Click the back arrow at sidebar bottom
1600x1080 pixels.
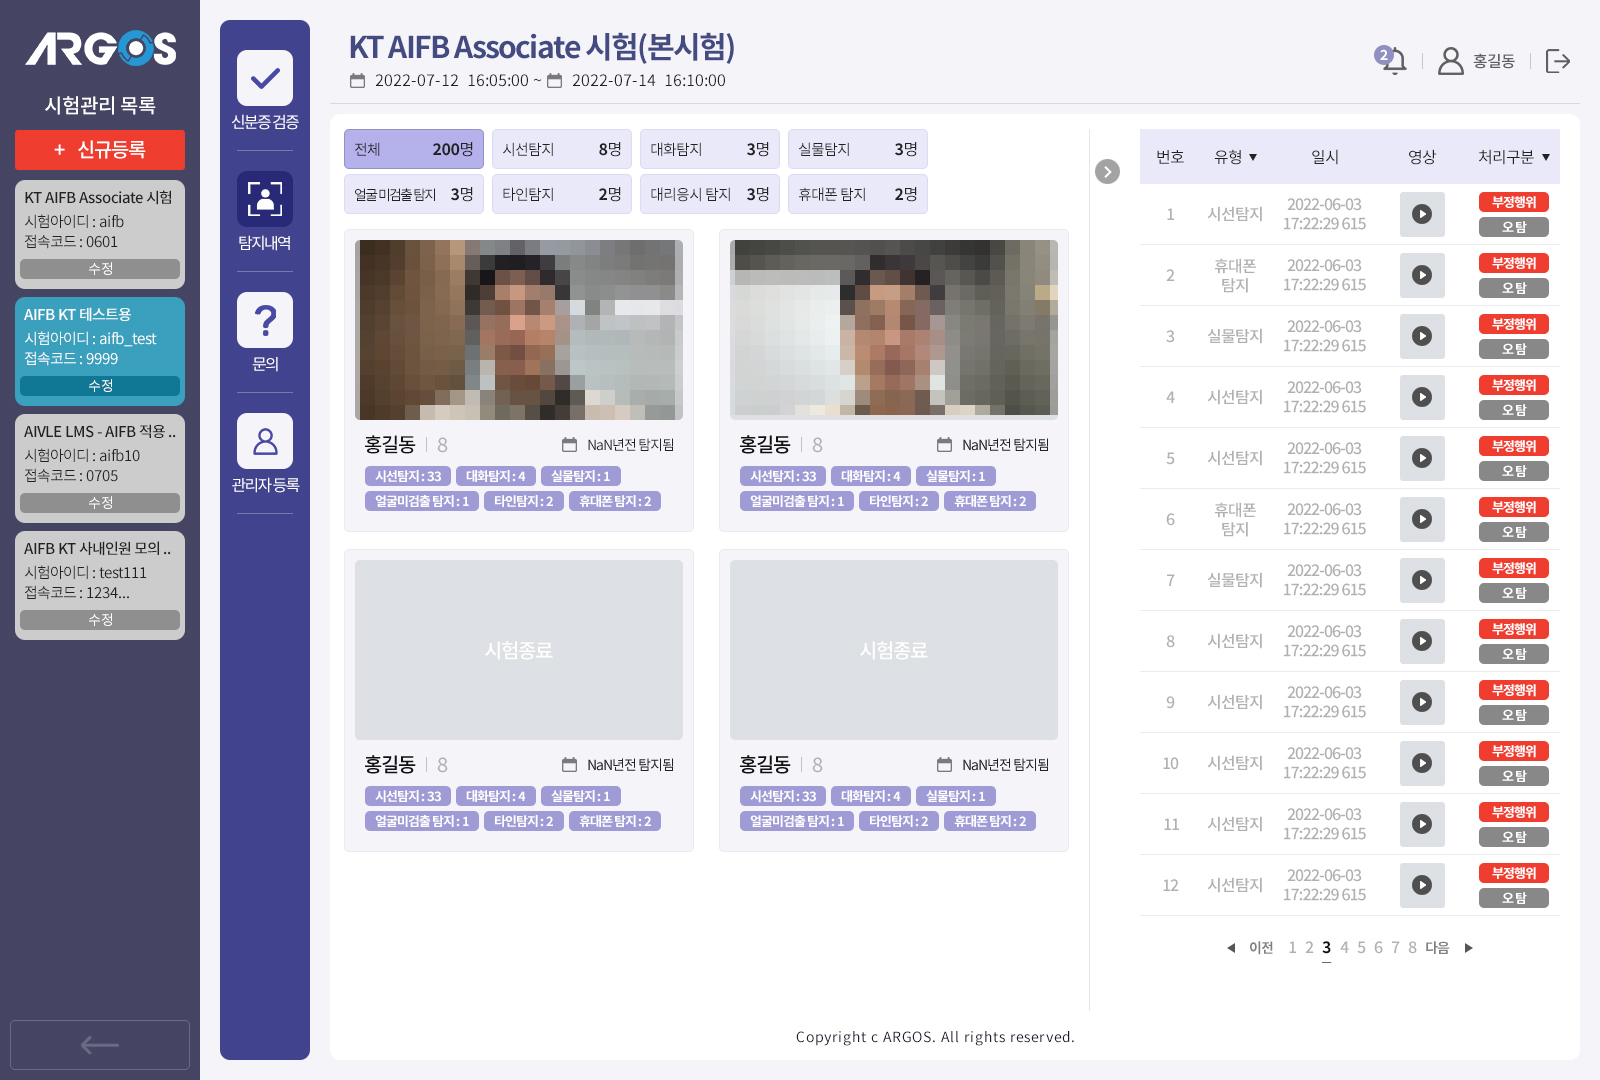coord(100,1045)
